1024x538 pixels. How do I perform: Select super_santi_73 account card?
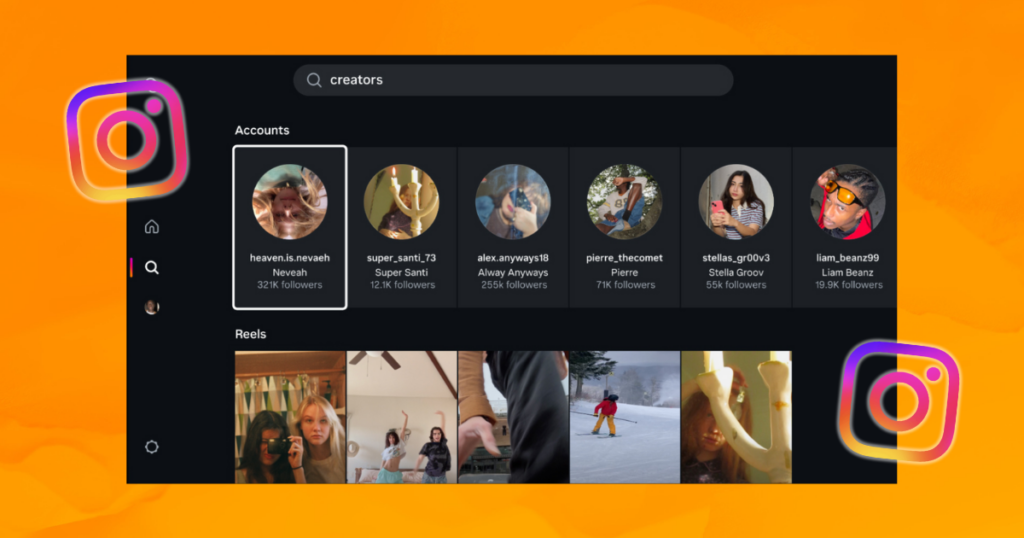[401, 227]
